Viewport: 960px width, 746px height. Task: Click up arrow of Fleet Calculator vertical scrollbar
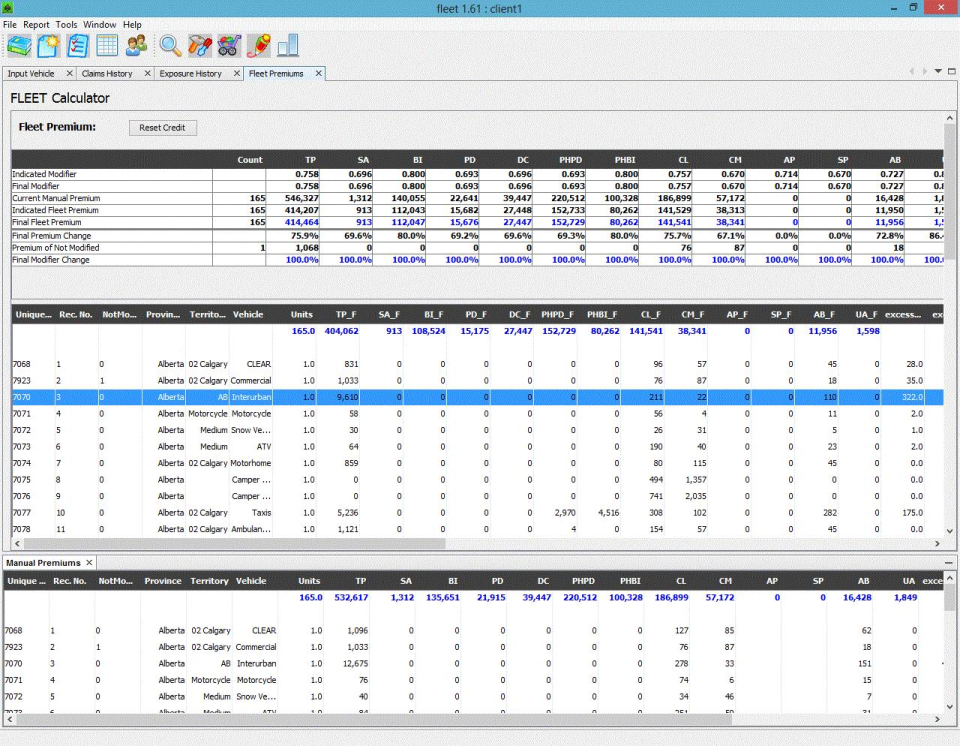click(x=950, y=118)
